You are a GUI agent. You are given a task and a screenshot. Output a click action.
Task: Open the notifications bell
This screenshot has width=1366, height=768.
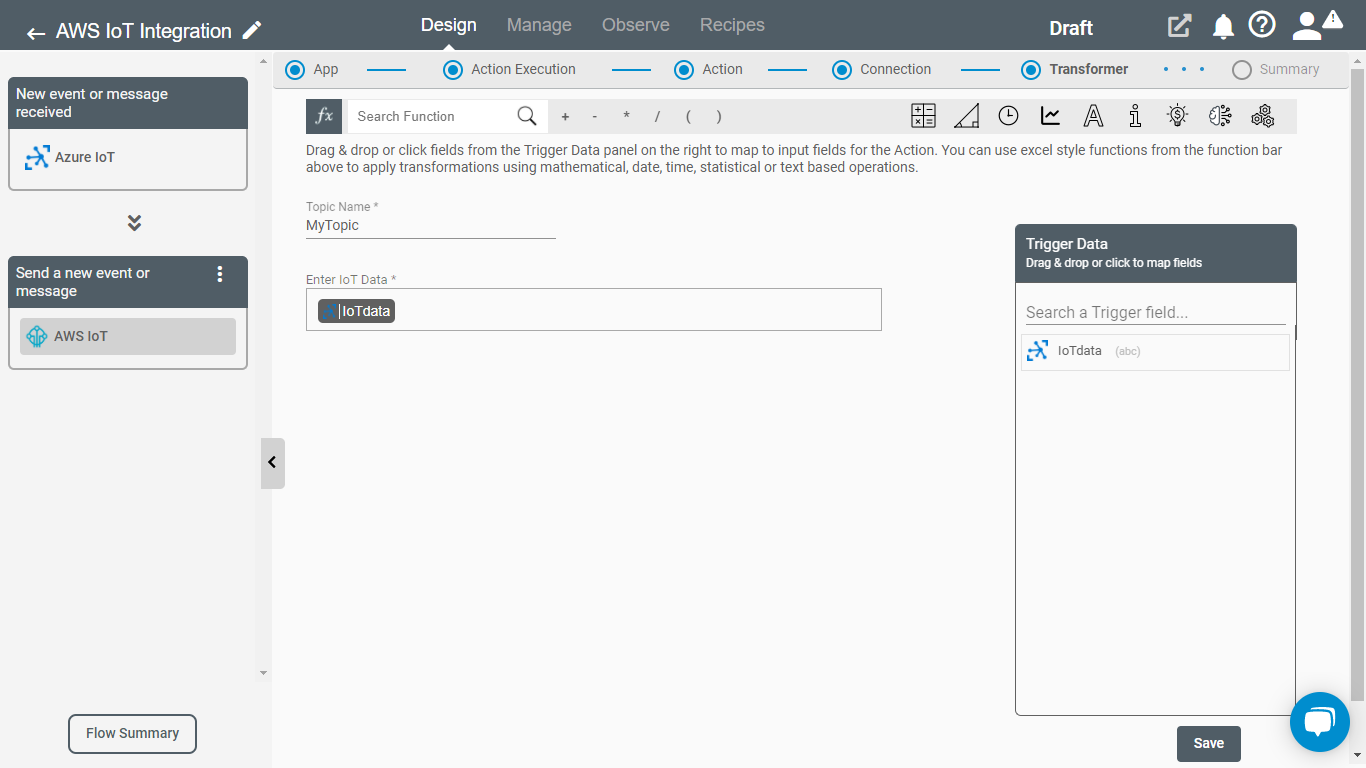click(1223, 27)
